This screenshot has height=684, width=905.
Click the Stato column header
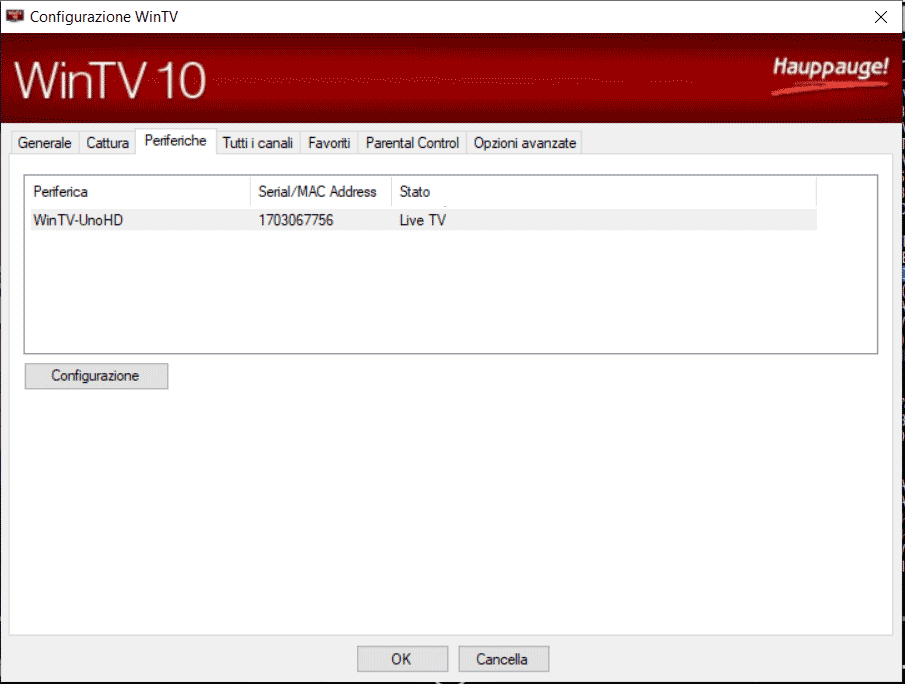point(604,192)
